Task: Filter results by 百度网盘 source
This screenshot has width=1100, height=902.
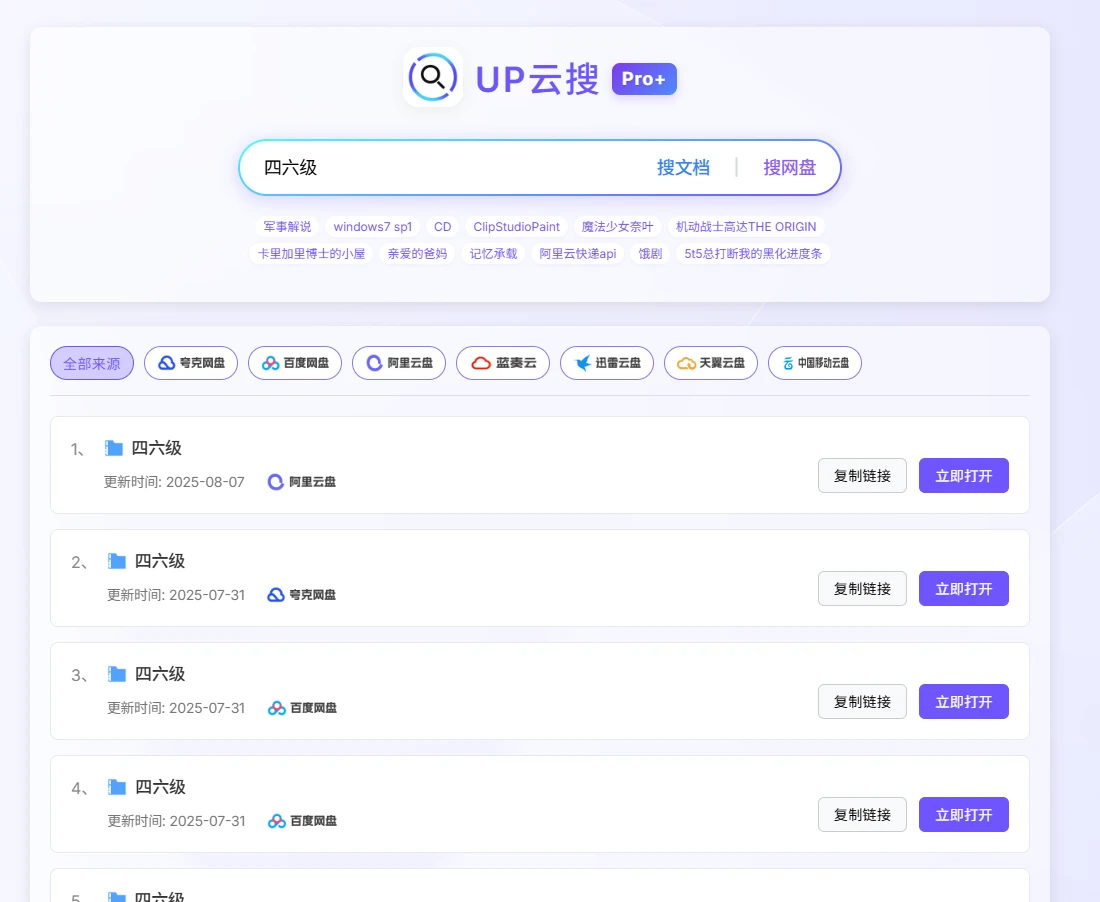Action: [295, 363]
